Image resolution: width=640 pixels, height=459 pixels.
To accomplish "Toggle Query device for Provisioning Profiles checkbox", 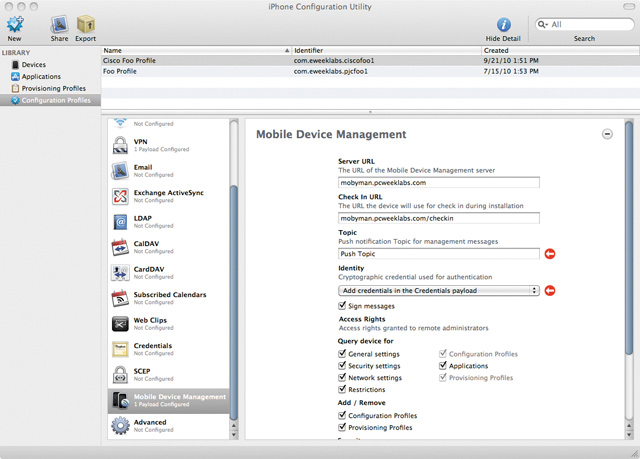I will pos(443,377).
